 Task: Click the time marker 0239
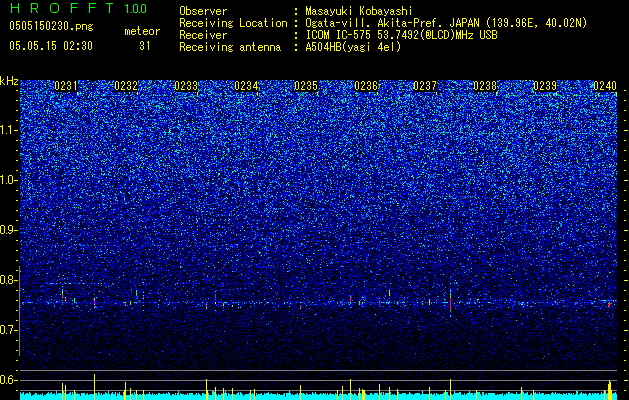[x=545, y=86]
